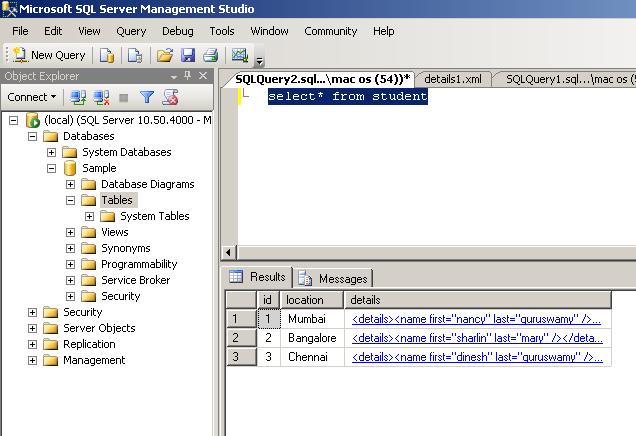Select the Tables tree item
This screenshot has height=436, width=636.
[x=117, y=200]
